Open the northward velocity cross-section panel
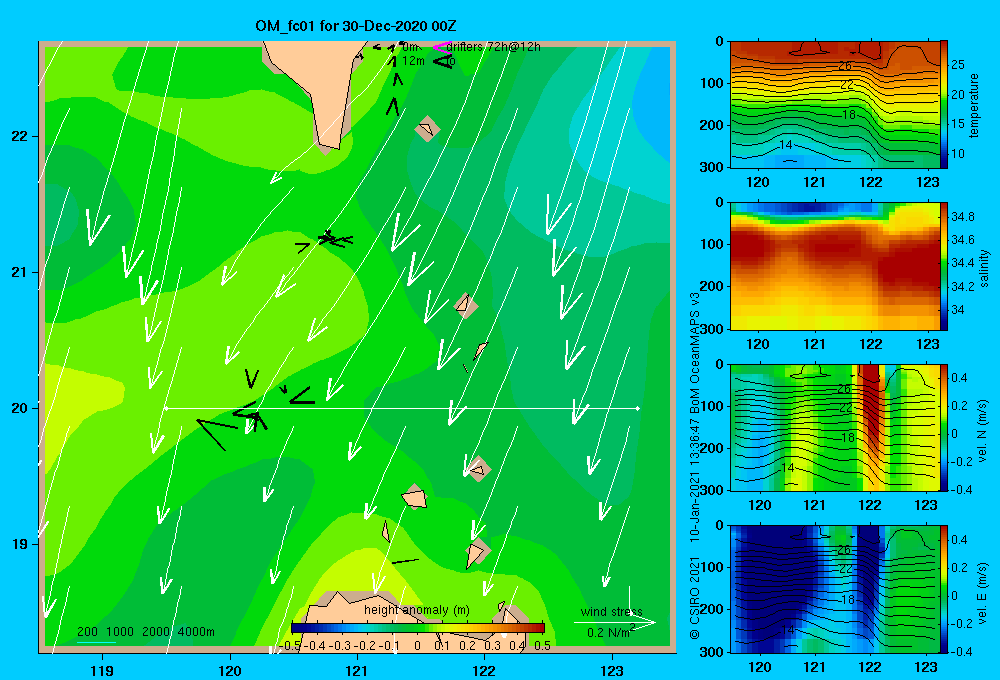This screenshot has height=680, width=1000. coord(834,428)
